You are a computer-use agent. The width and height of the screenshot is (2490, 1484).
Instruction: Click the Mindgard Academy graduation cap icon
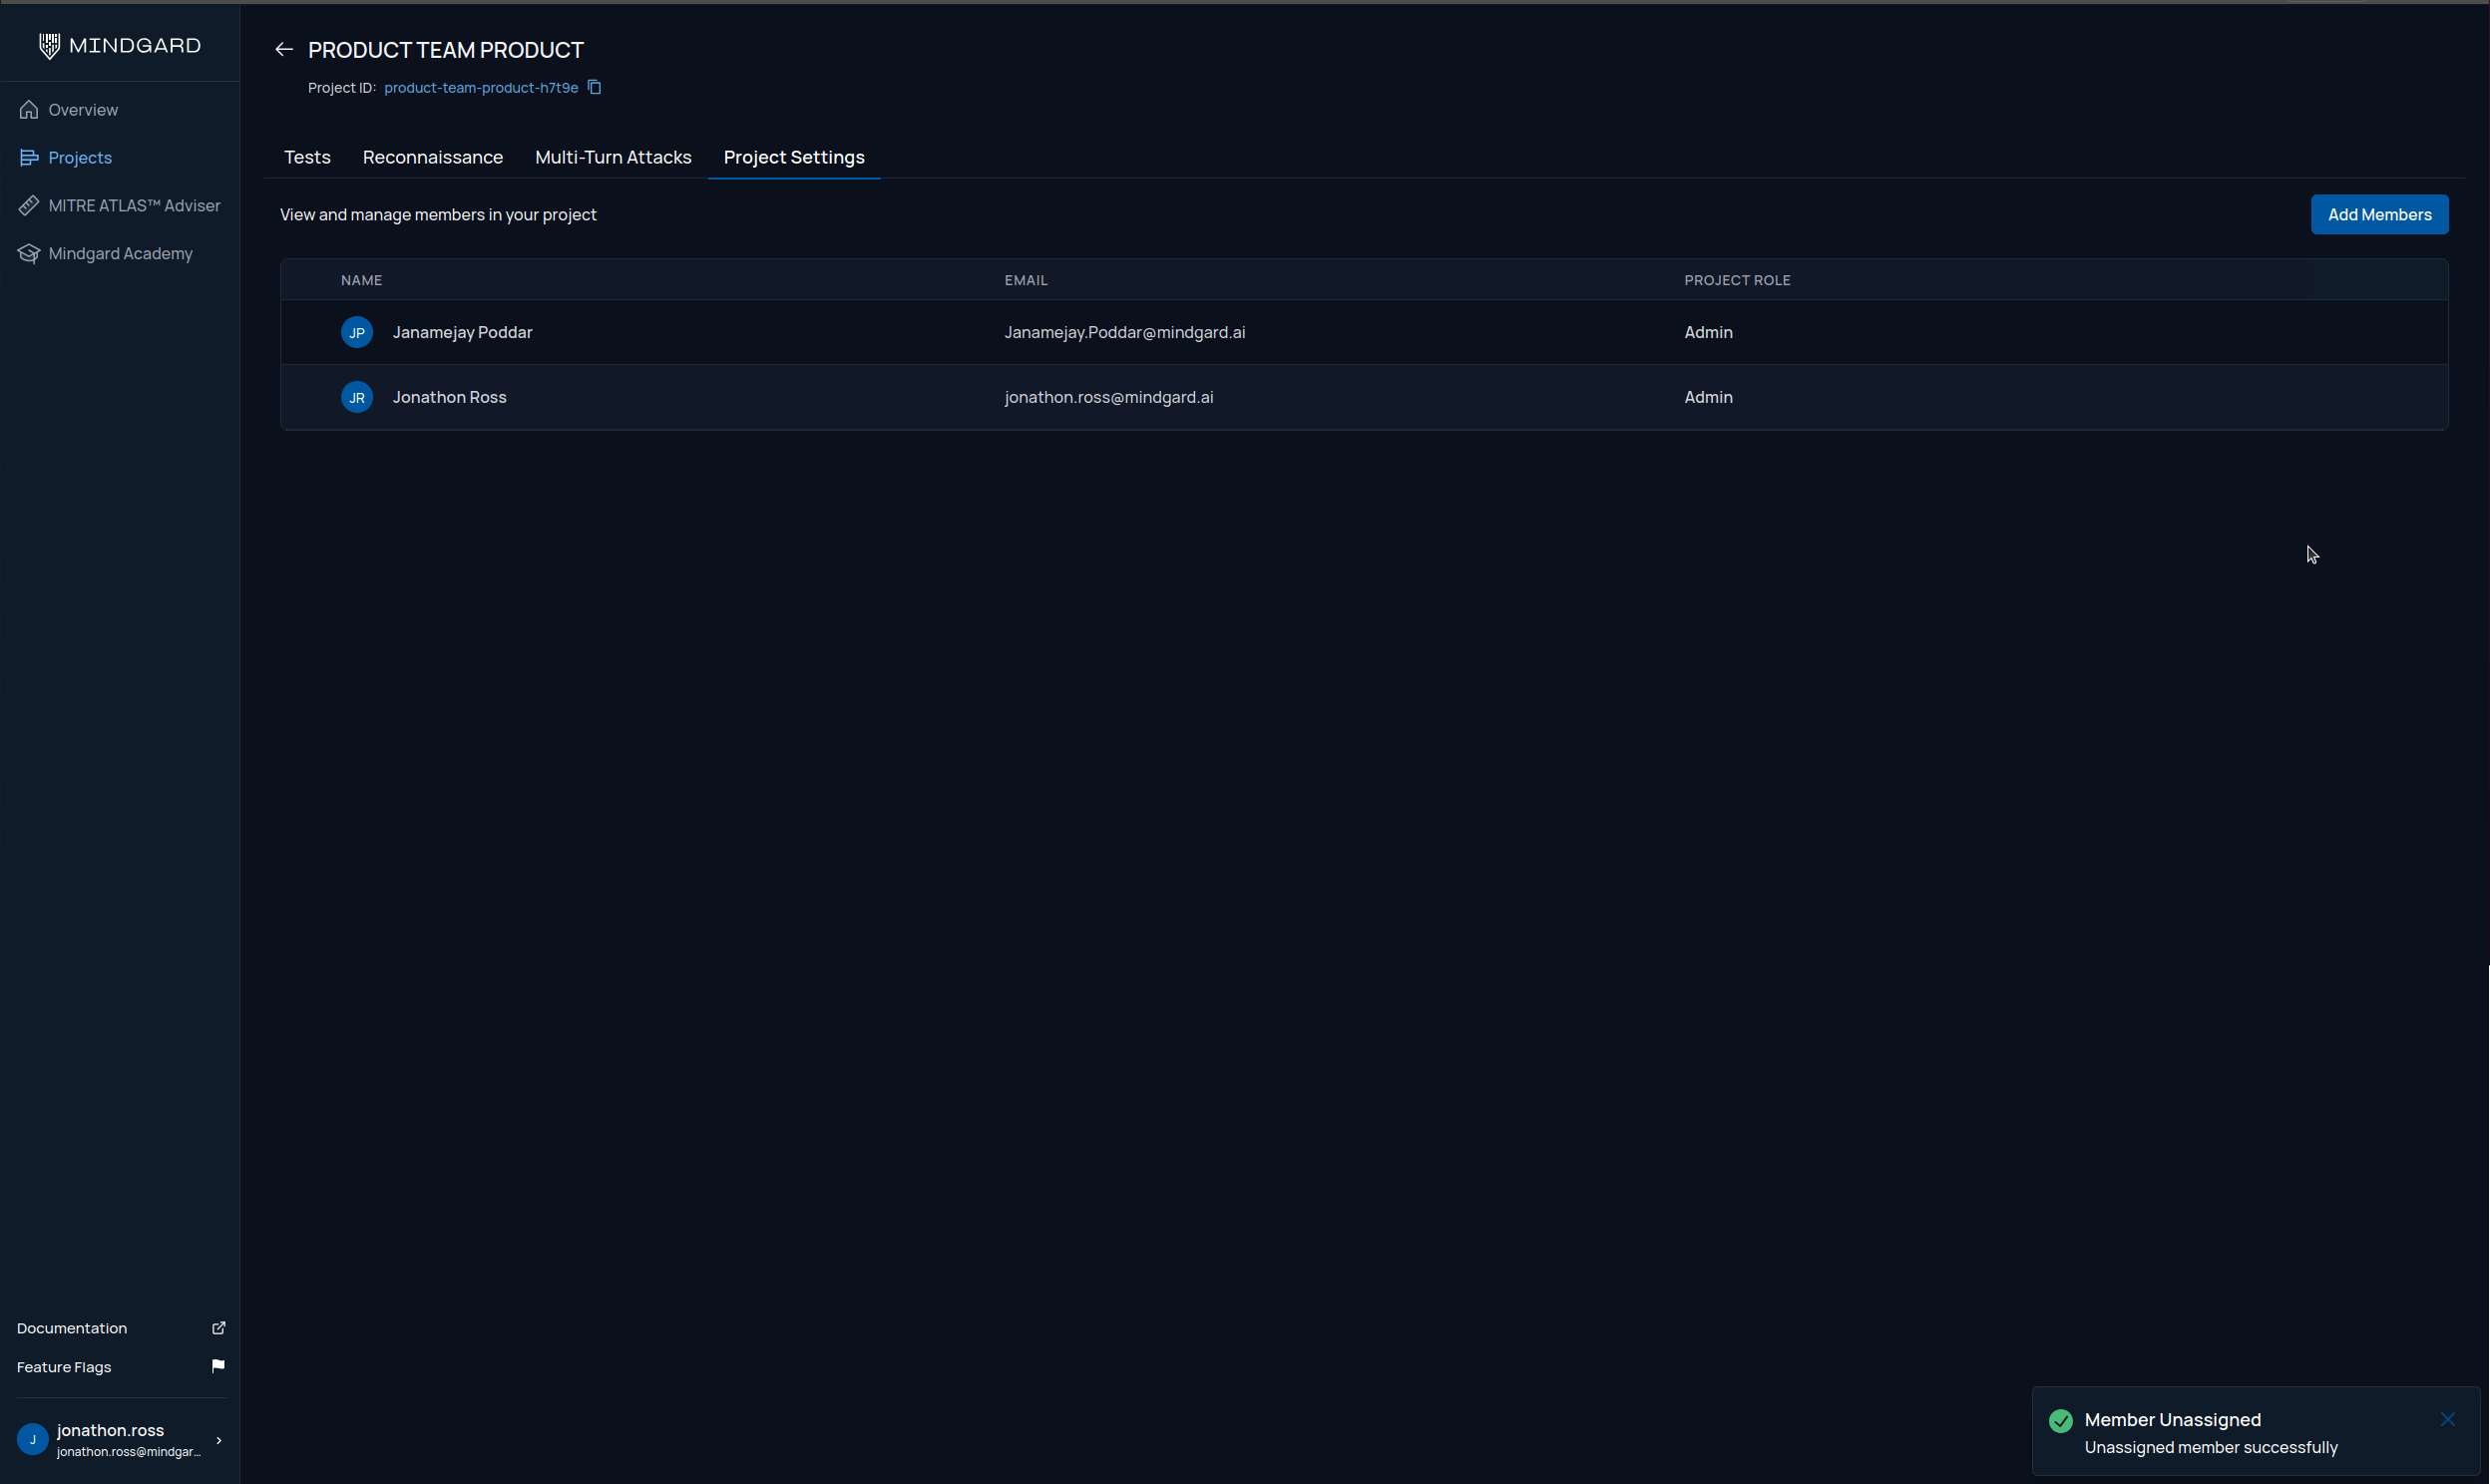(x=29, y=254)
